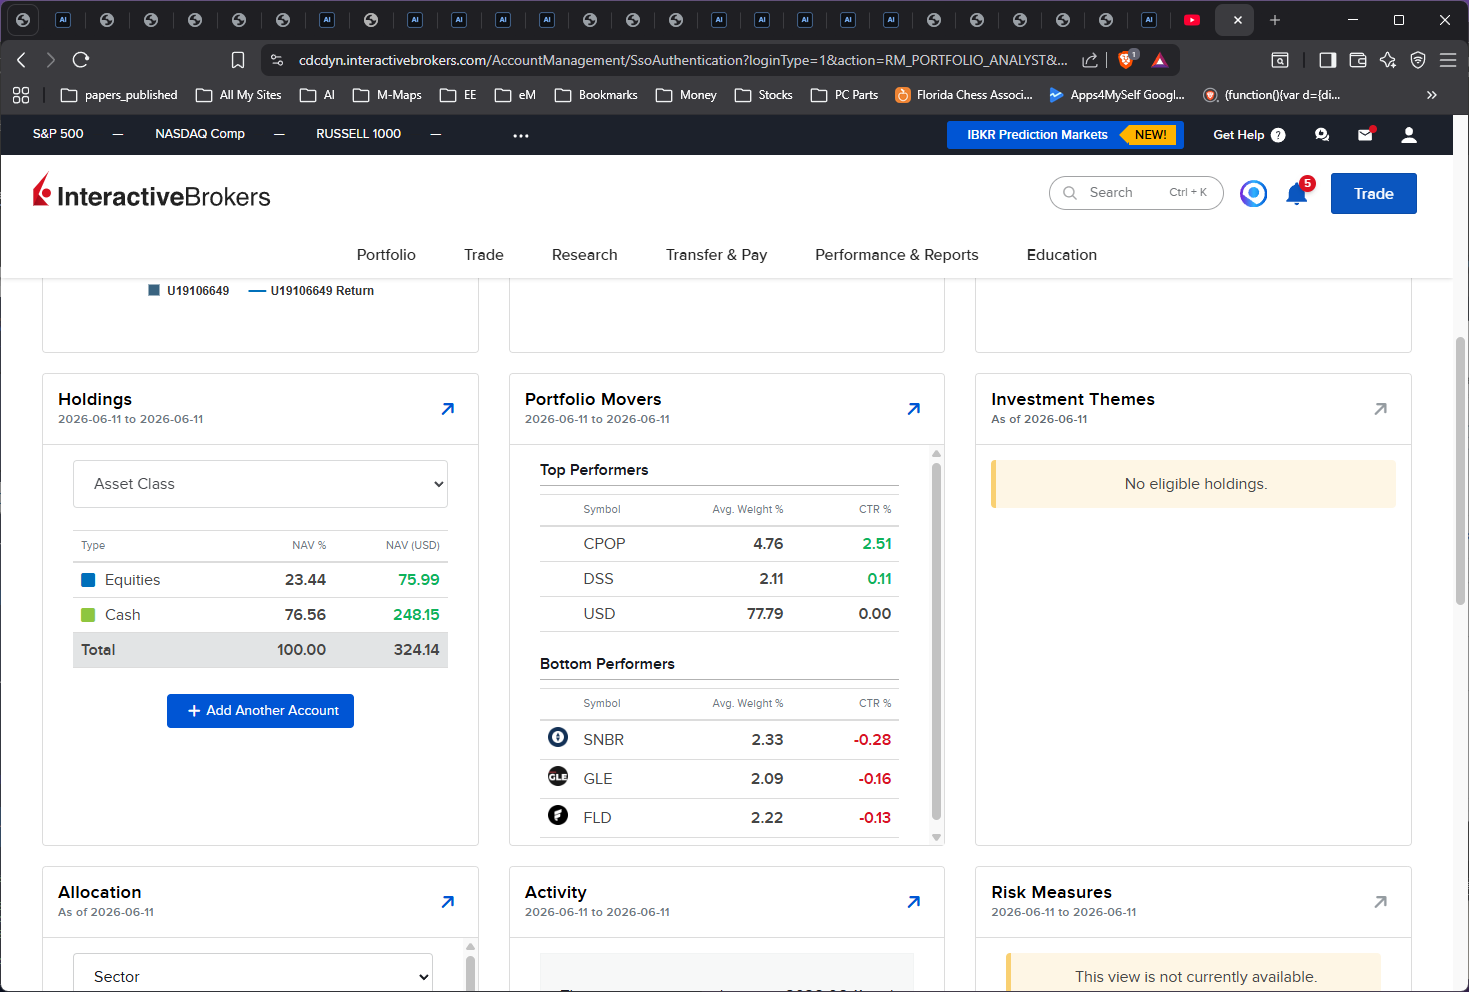The width and height of the screenshot is (1469, 992).
Task: Toggle the browser sidebar panel icon
Action: 1328,60
